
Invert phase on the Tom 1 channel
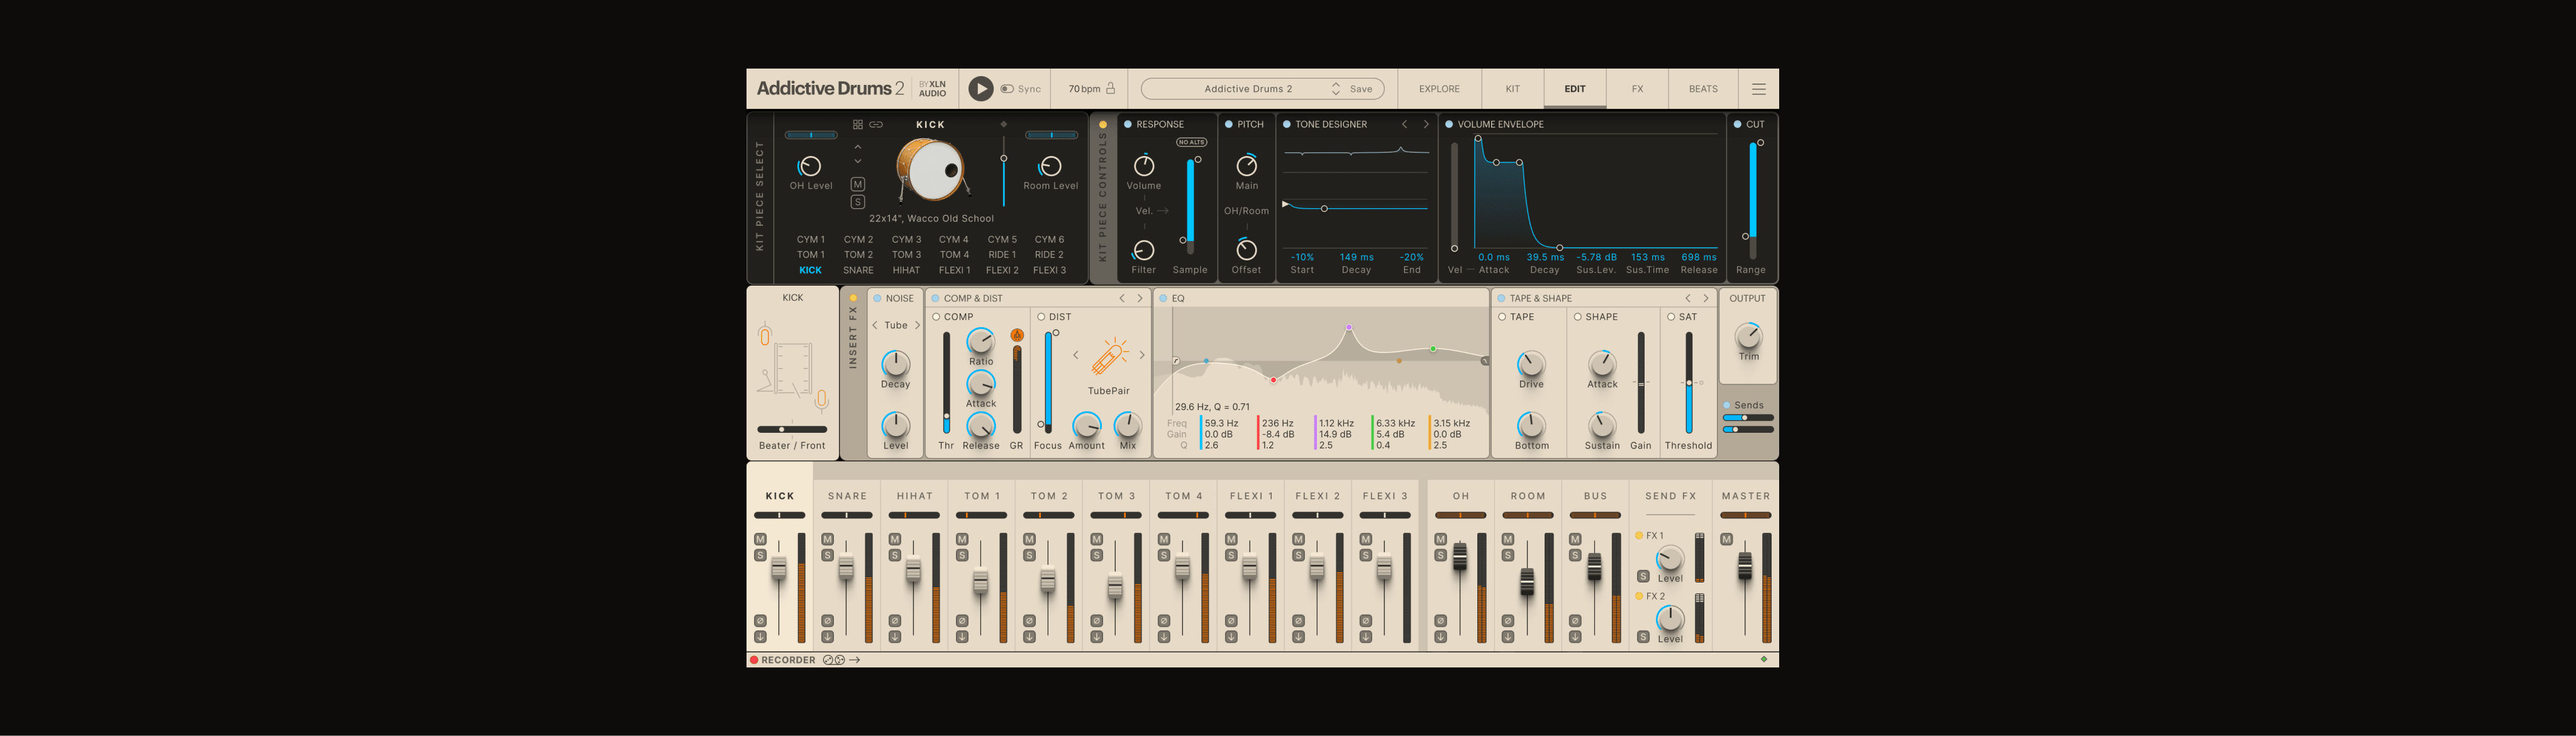[x=961, y=621]
